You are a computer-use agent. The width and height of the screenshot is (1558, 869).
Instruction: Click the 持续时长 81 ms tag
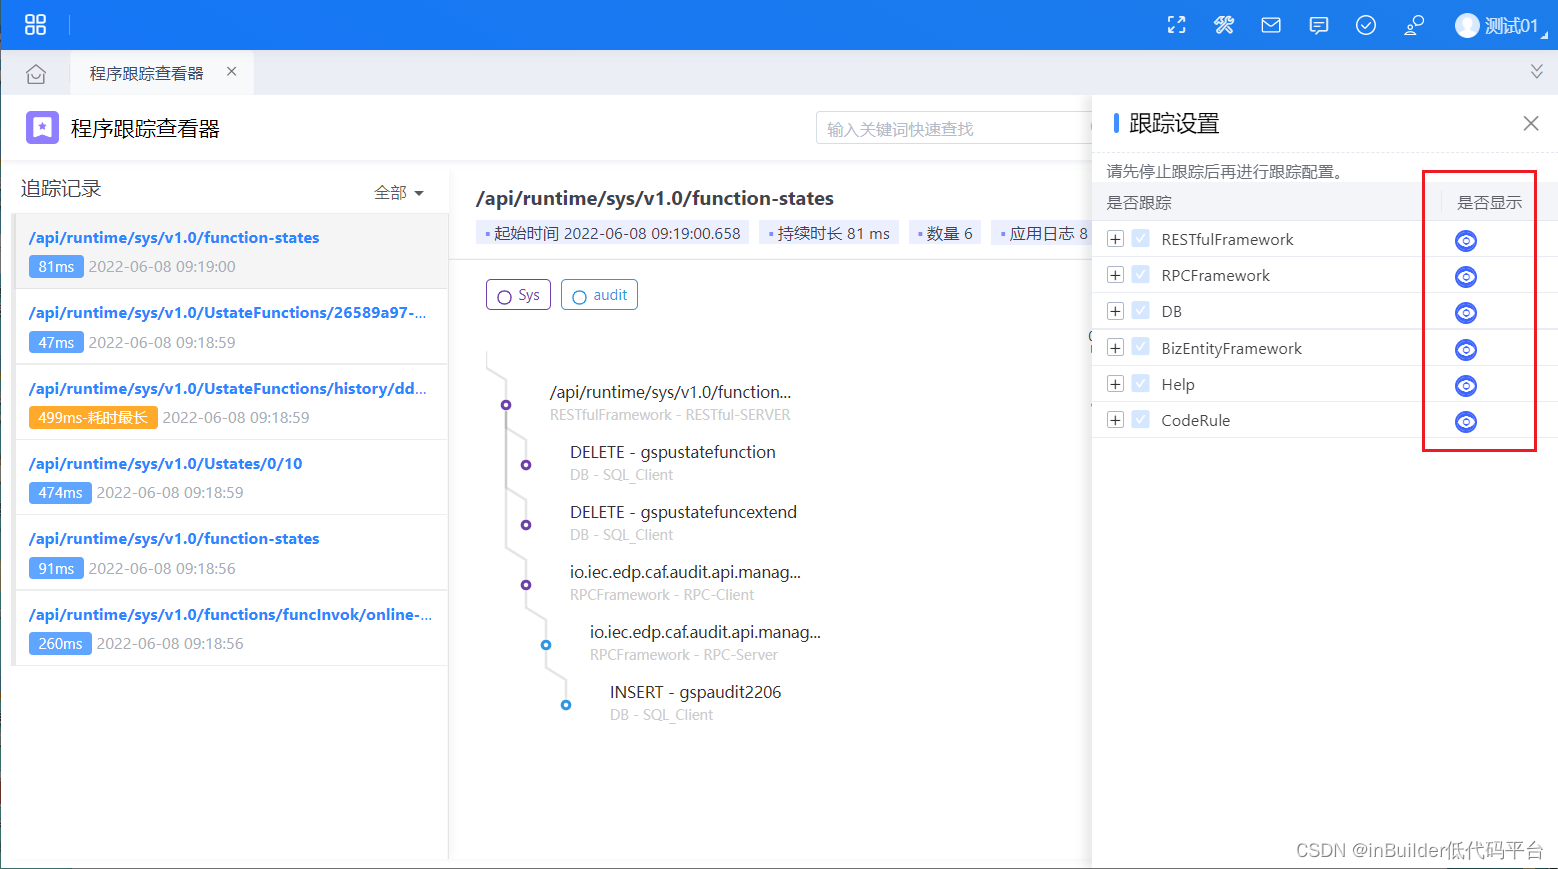[829, 233]
